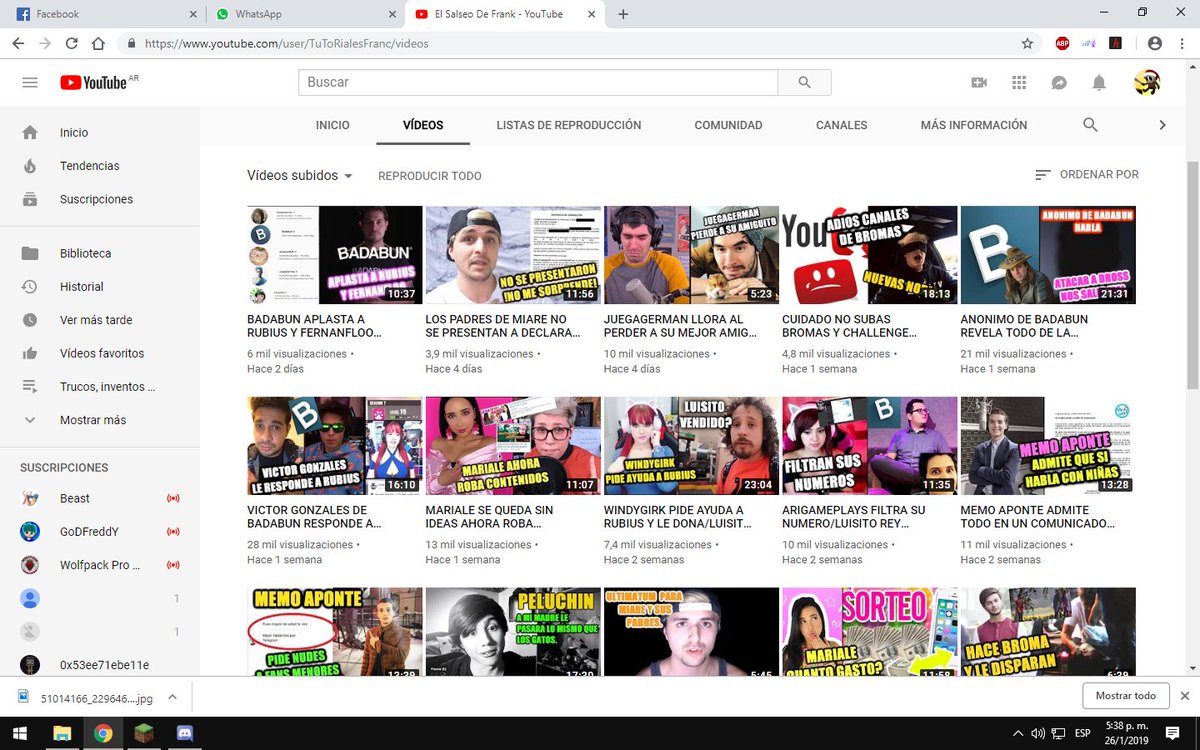Open the messages share icon

pos(1059,83)
